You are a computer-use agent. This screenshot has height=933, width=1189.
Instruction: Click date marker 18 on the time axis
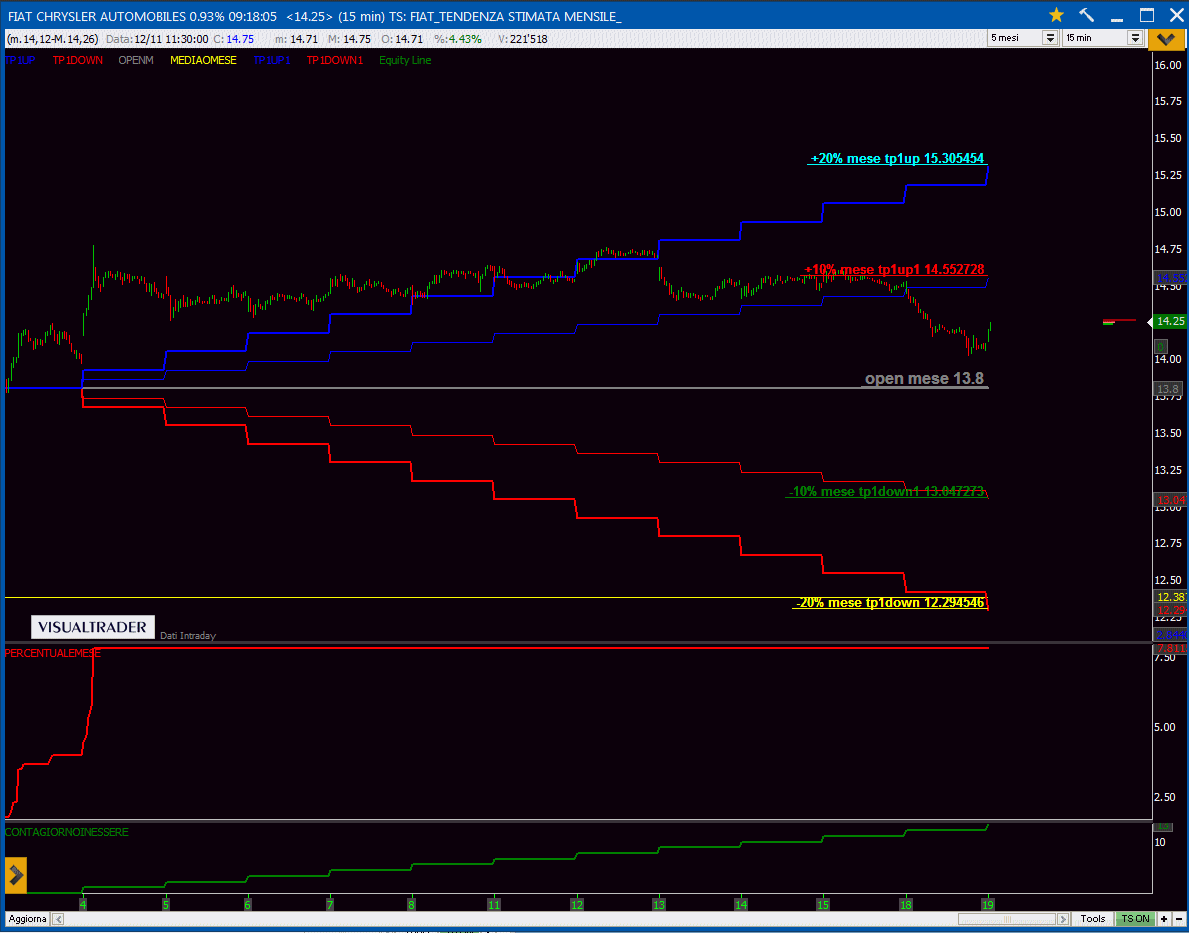pyautogui.click(x=905, y=905)
